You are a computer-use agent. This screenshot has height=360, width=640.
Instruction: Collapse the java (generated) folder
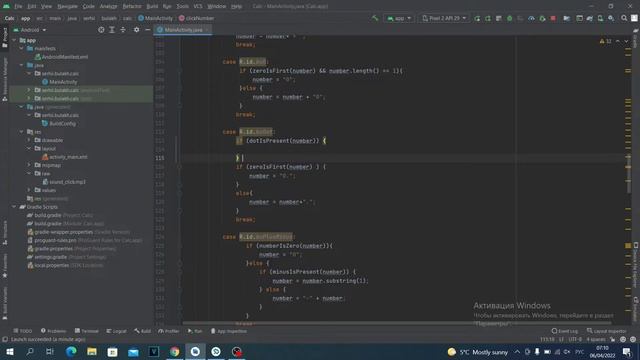pyautogui.click(x=22, y=107)
